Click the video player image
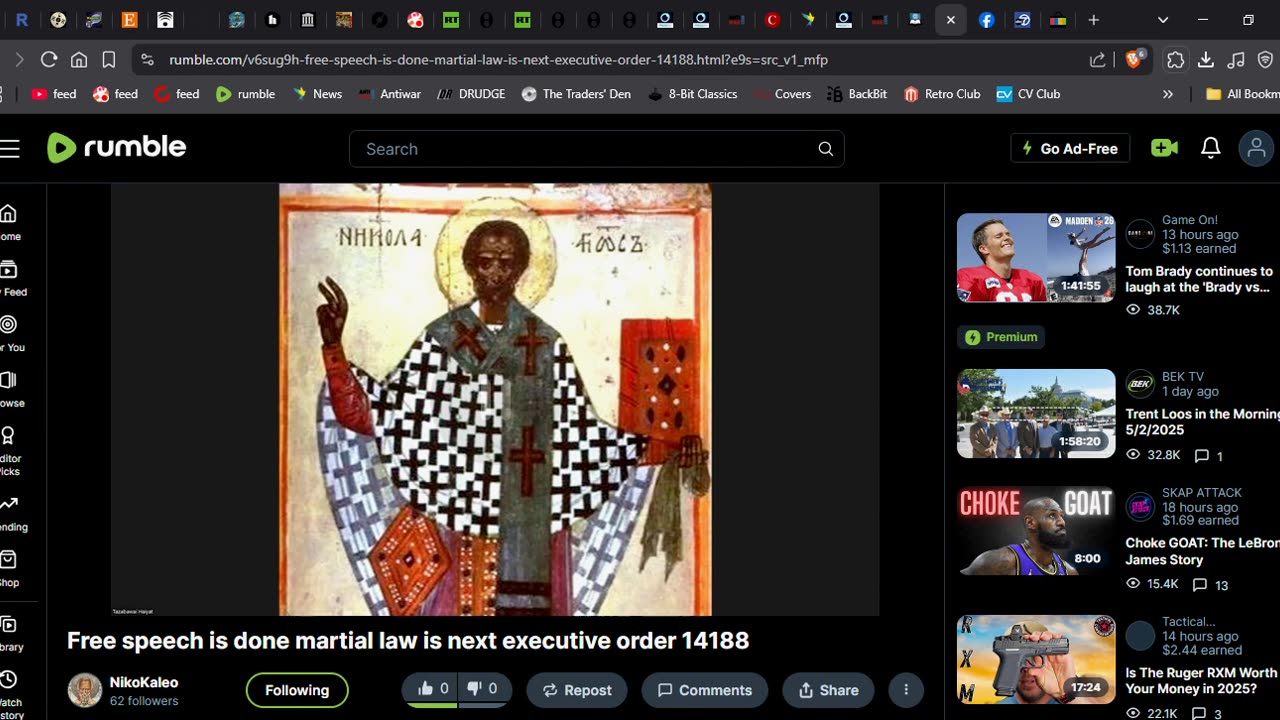The height and width of the screenshot is (720, 1280). pos(495,399)
